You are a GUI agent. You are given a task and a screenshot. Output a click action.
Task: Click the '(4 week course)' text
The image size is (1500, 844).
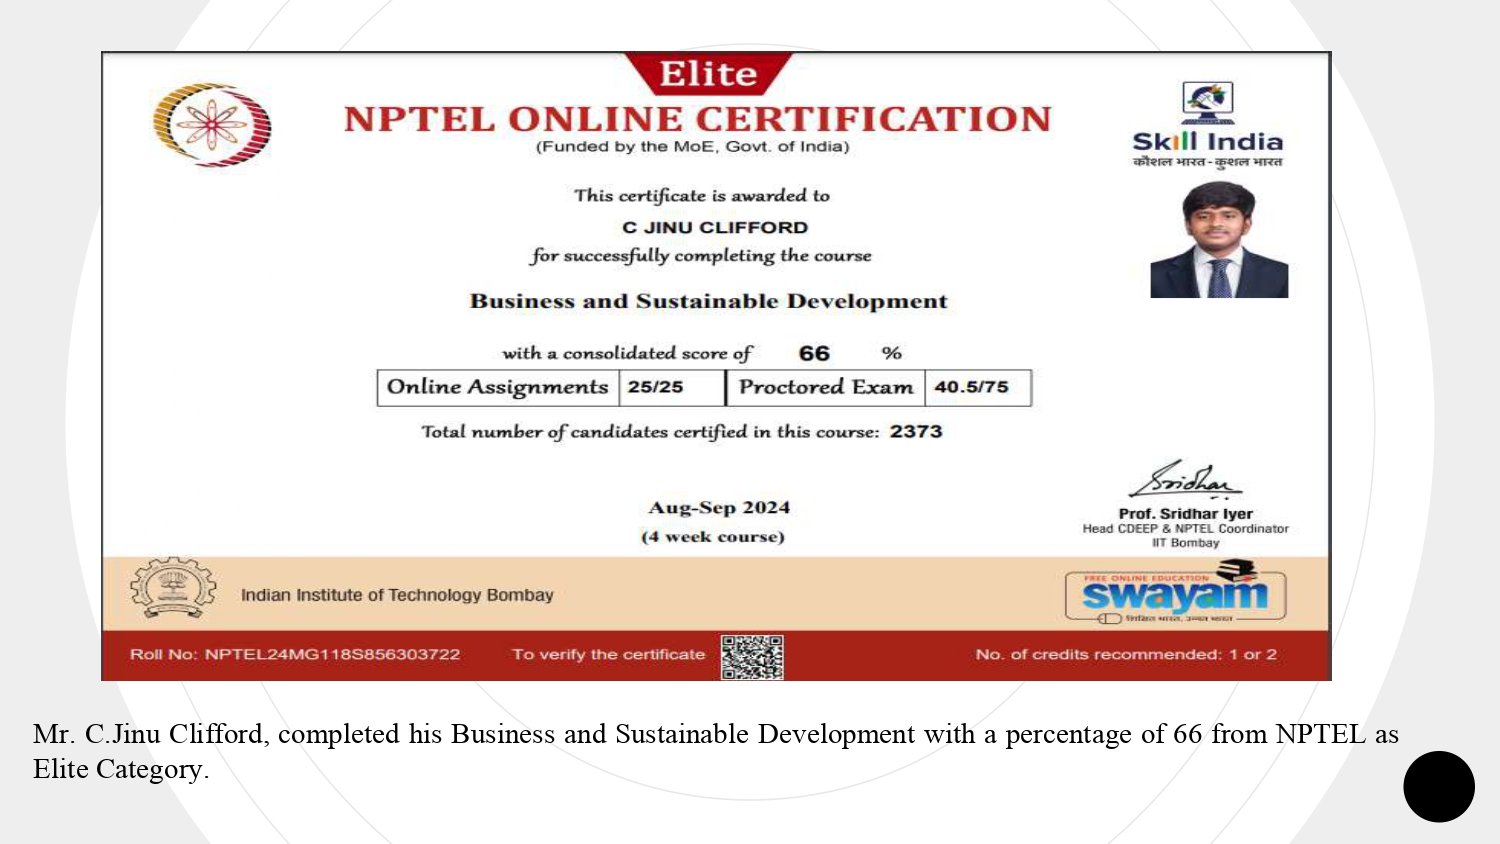[x=712, y=537]
